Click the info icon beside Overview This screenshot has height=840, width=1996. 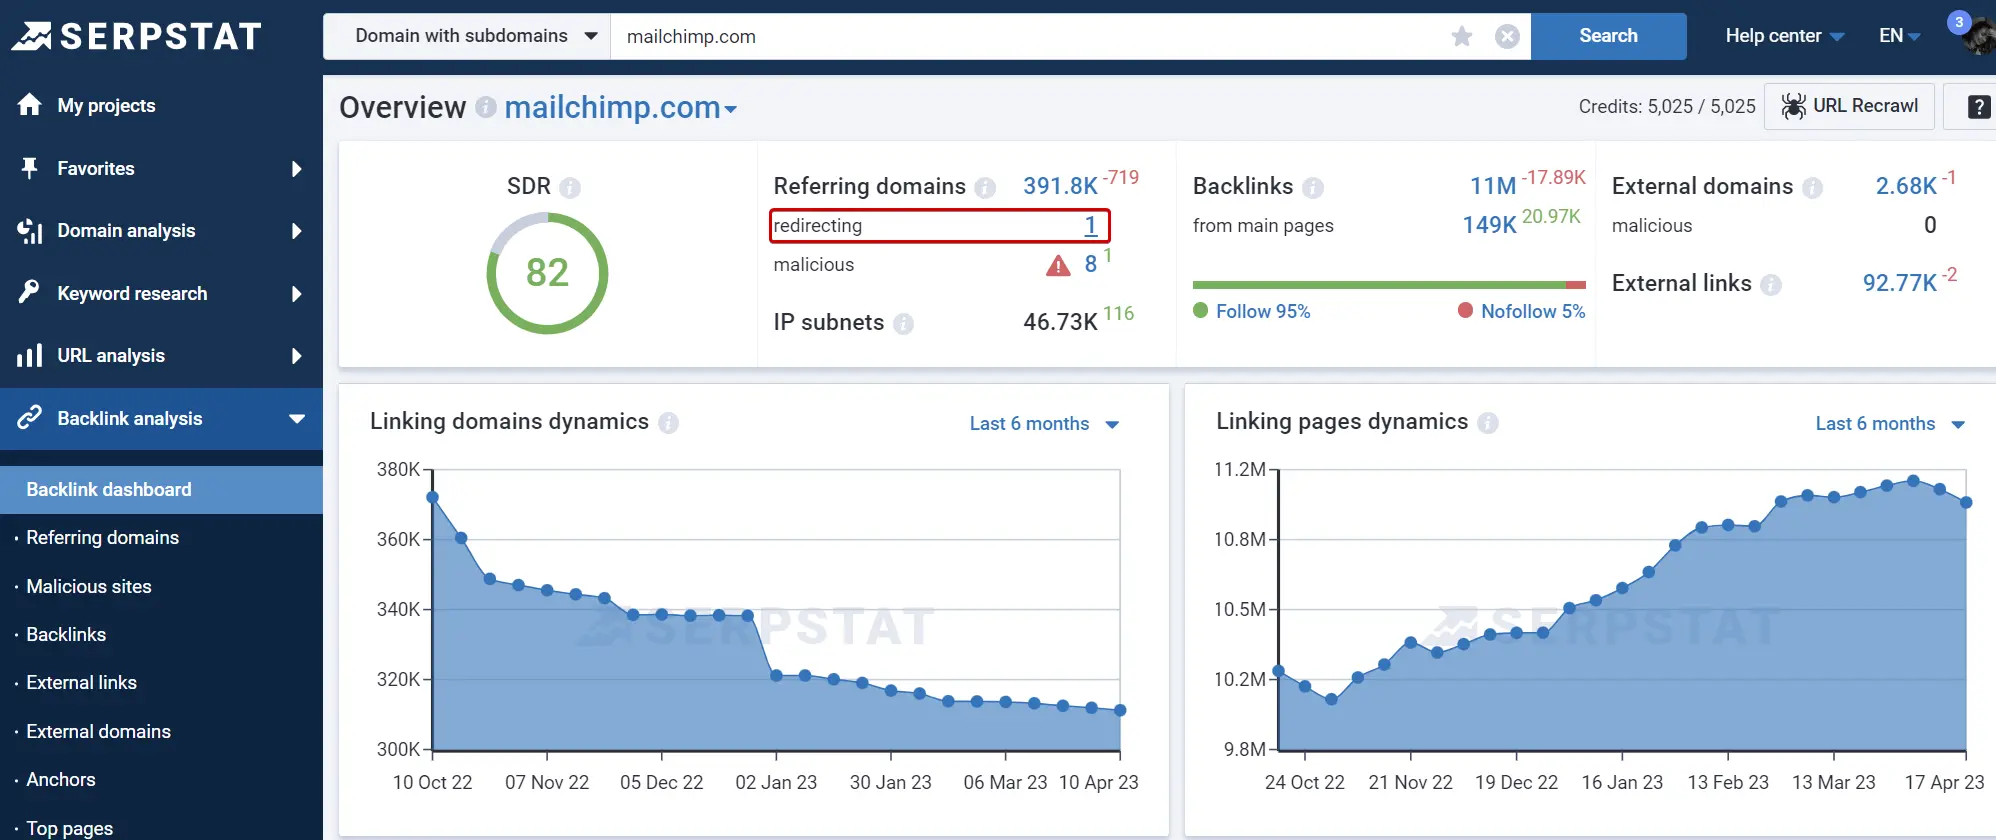pyautogui.click(x=486, y=107)
